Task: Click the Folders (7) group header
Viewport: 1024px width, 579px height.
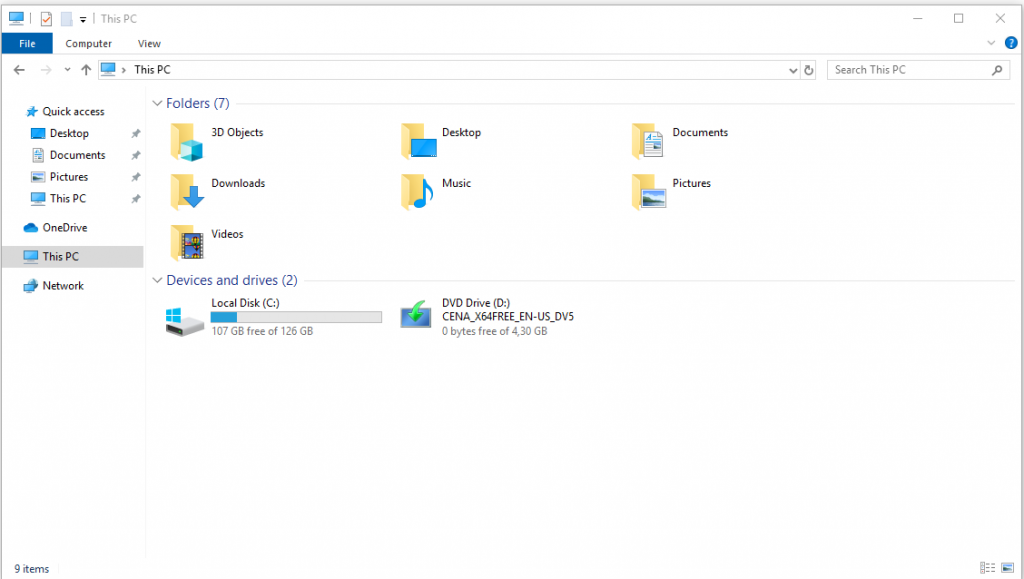Action: tap(197, 103)
